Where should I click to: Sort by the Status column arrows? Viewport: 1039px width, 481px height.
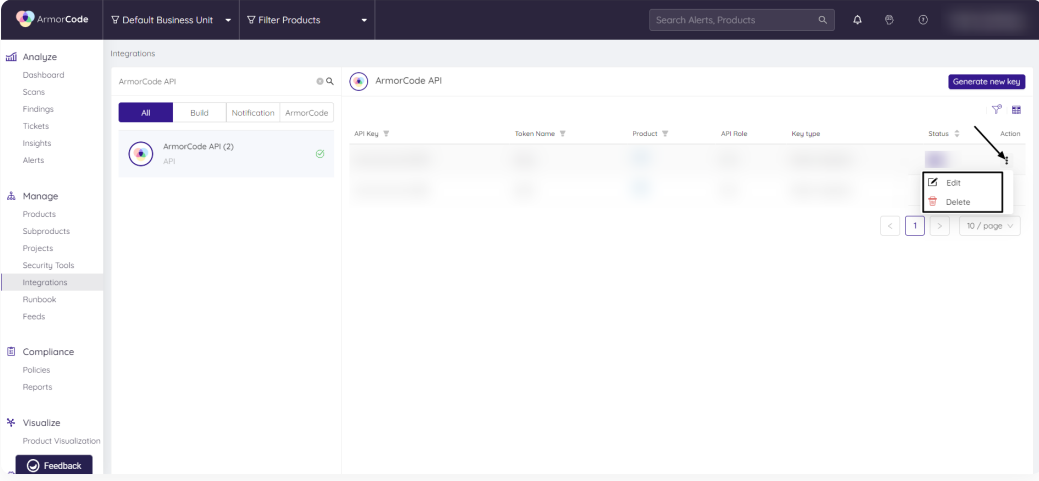coord(956,134)
